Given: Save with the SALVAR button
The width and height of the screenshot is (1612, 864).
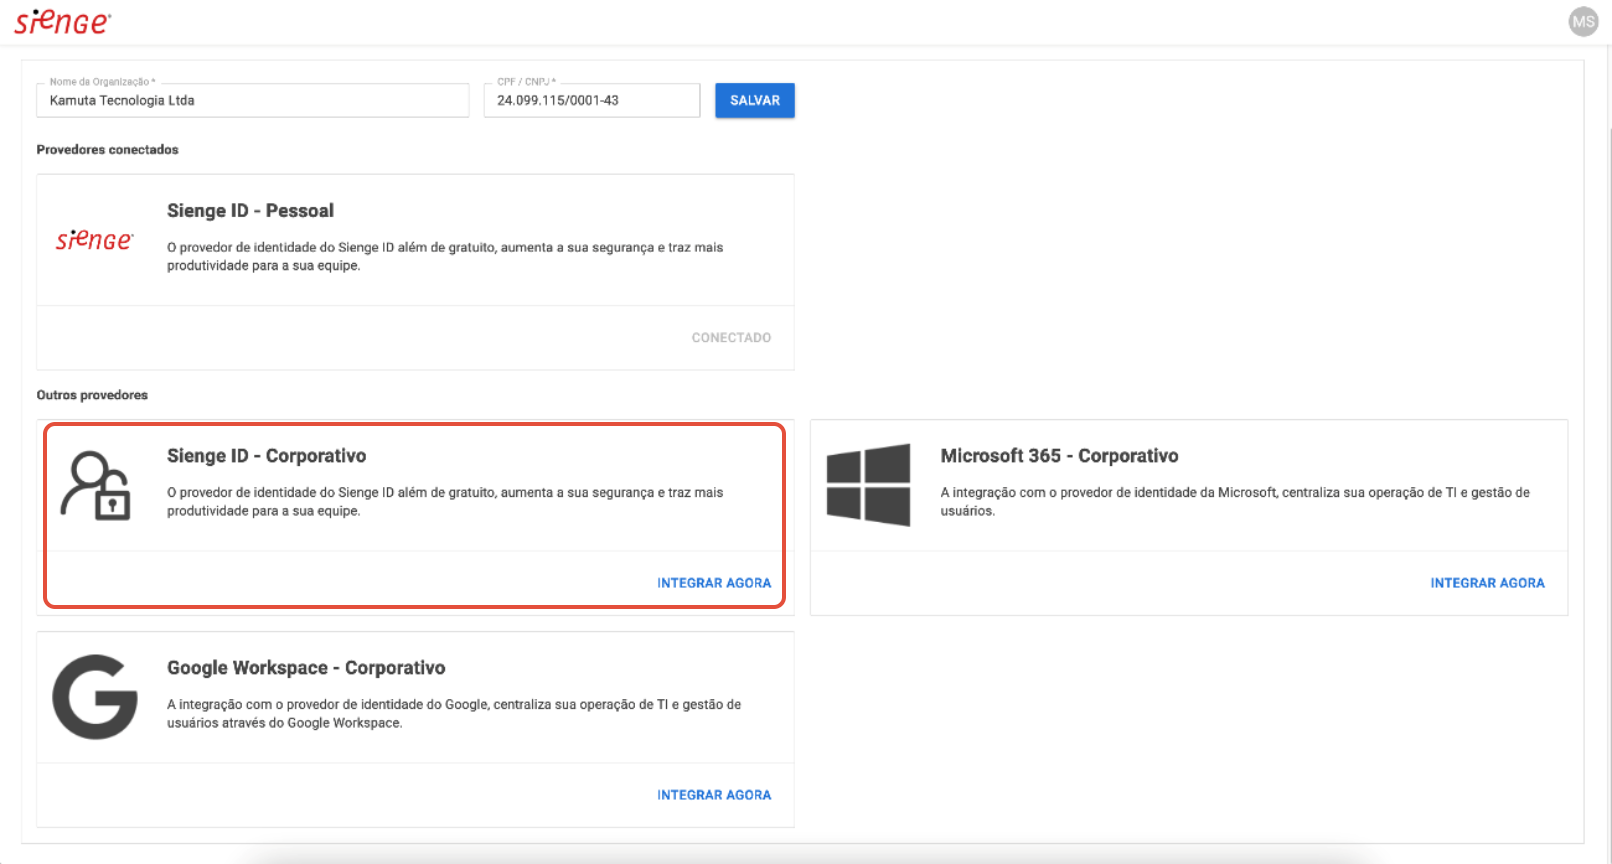Looking at the screenshot, I should (755, 100).
